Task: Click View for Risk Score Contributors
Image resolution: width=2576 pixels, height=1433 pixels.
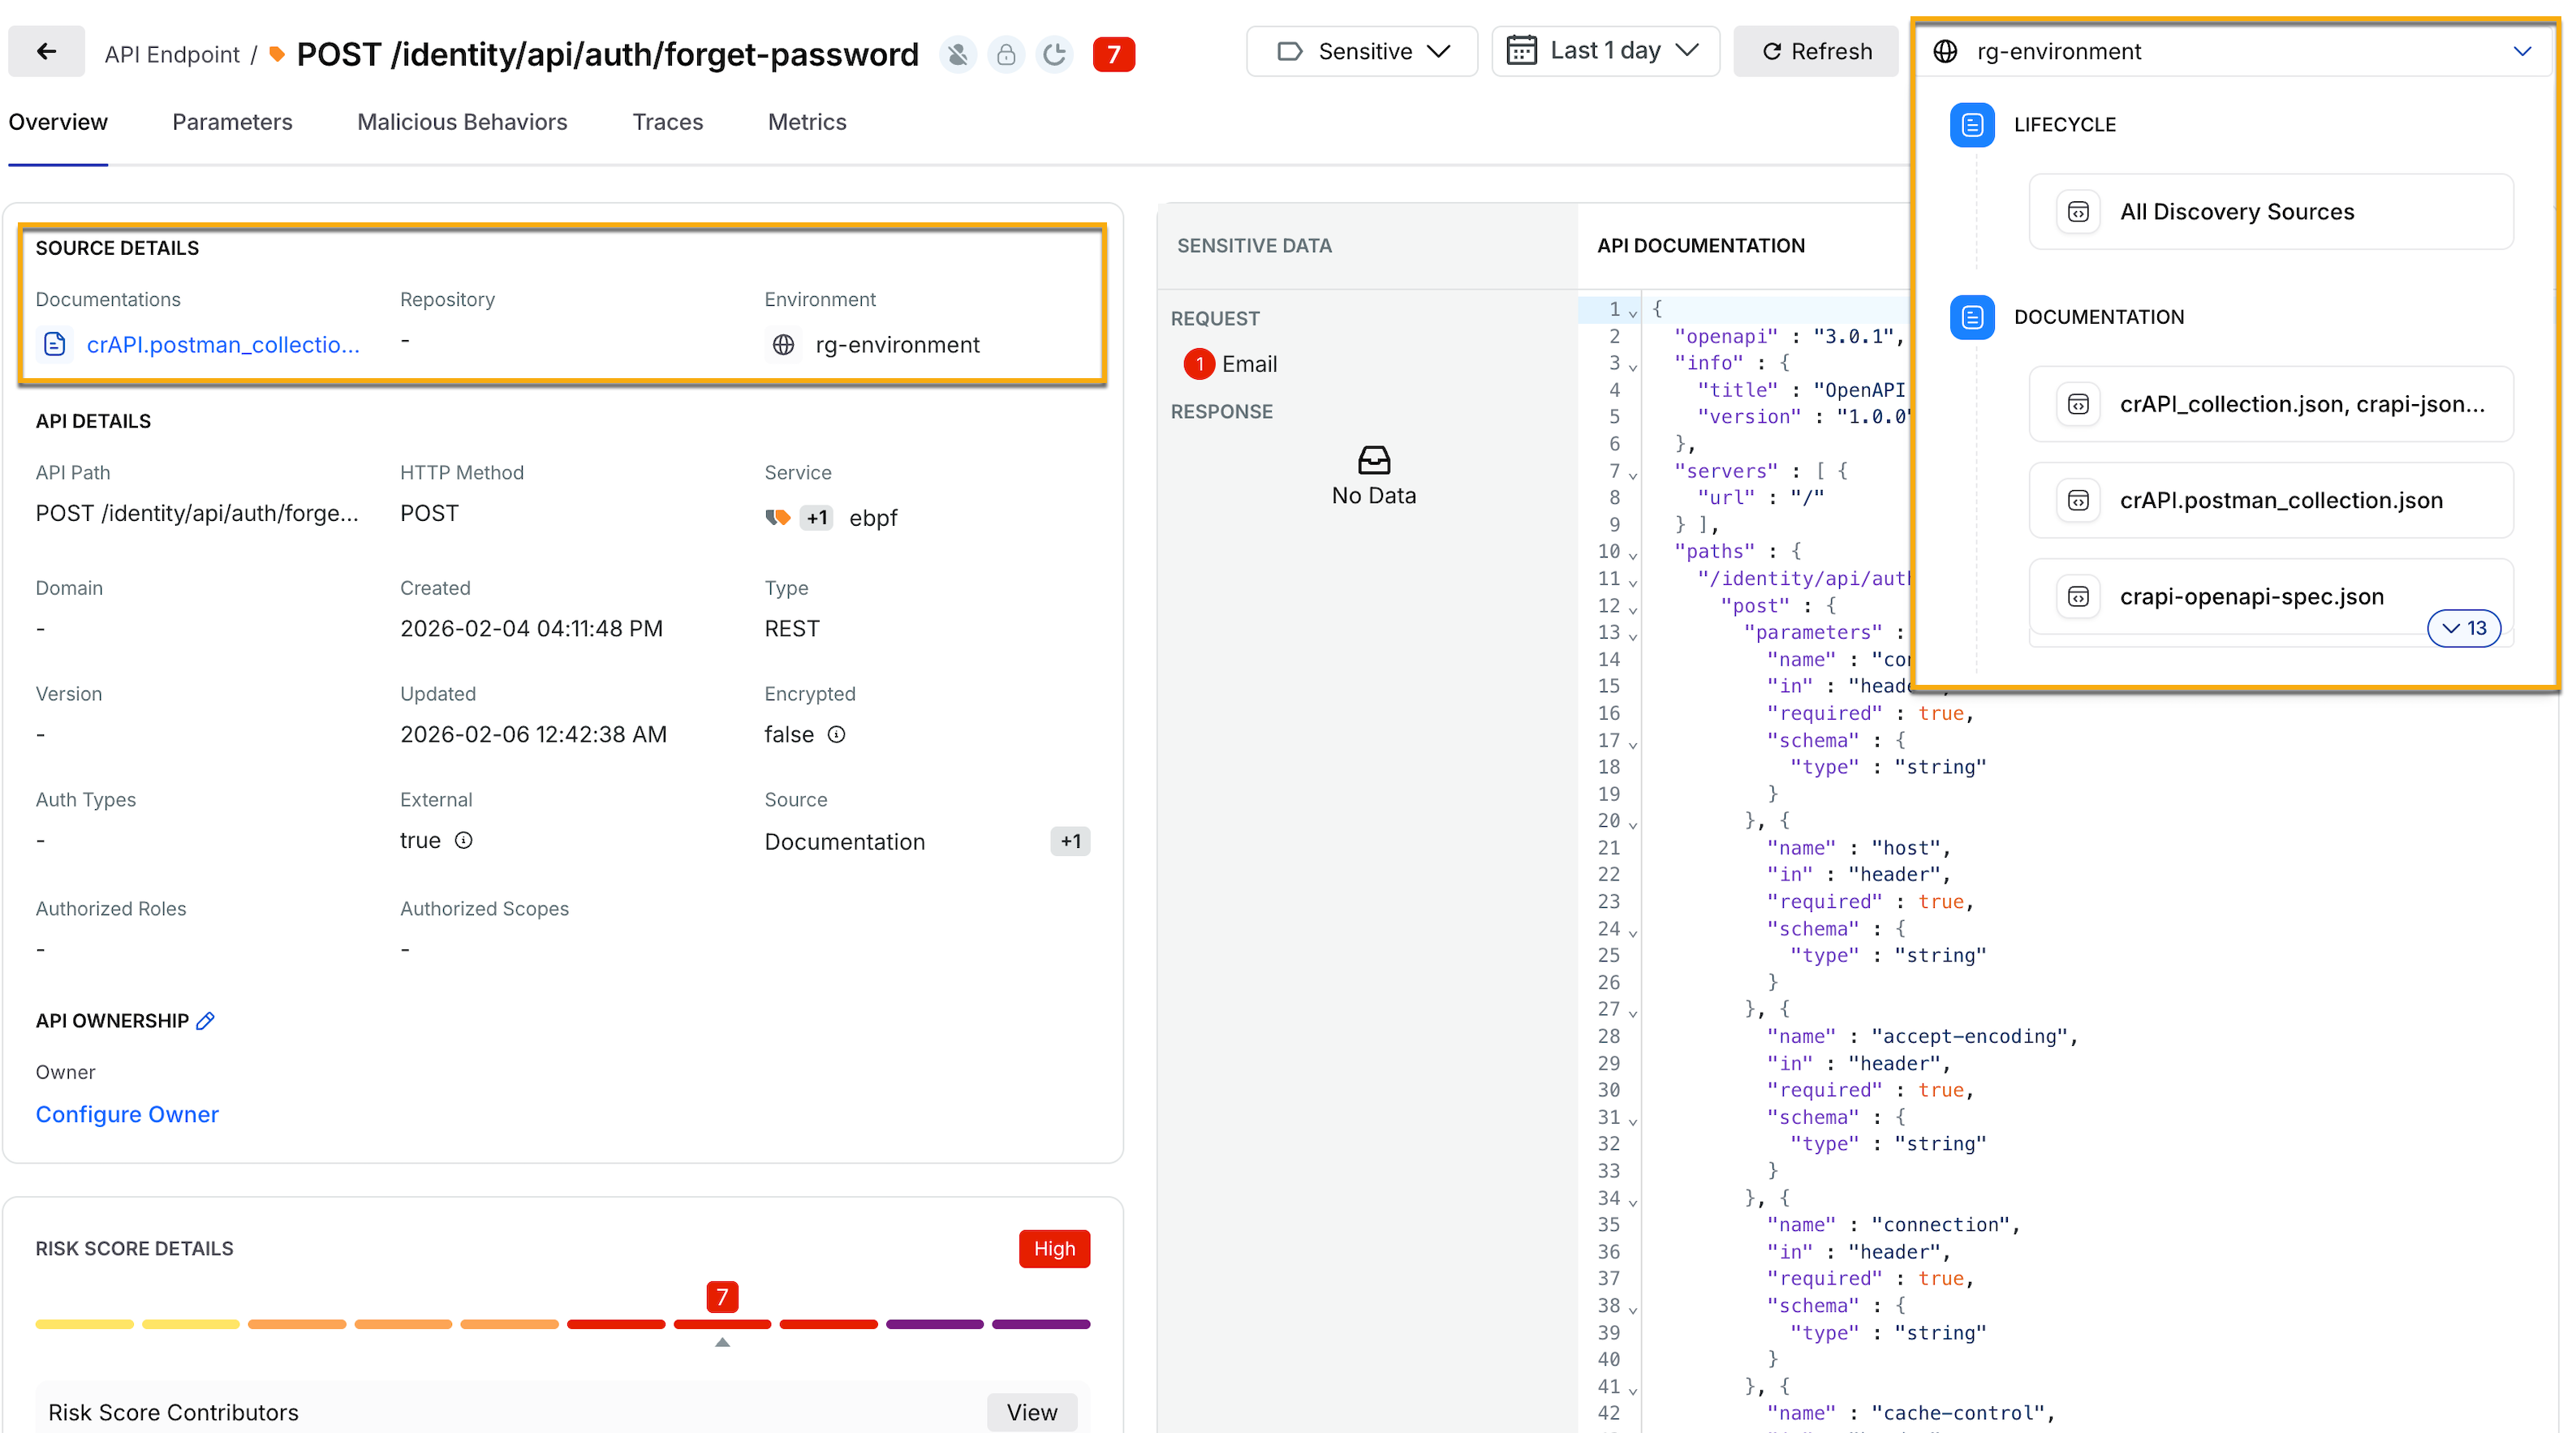Action: pyautogui.click(x=1032, y=1412)
